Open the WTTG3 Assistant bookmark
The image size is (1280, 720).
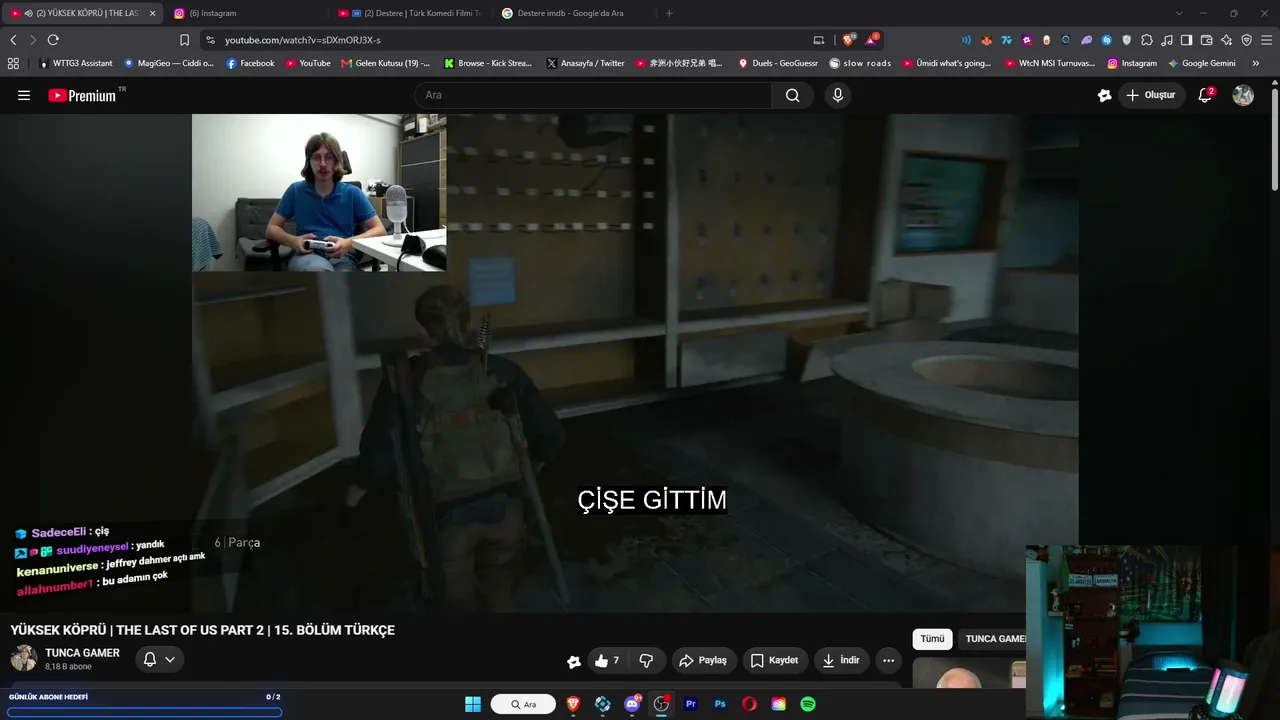(x=75, y=63)
